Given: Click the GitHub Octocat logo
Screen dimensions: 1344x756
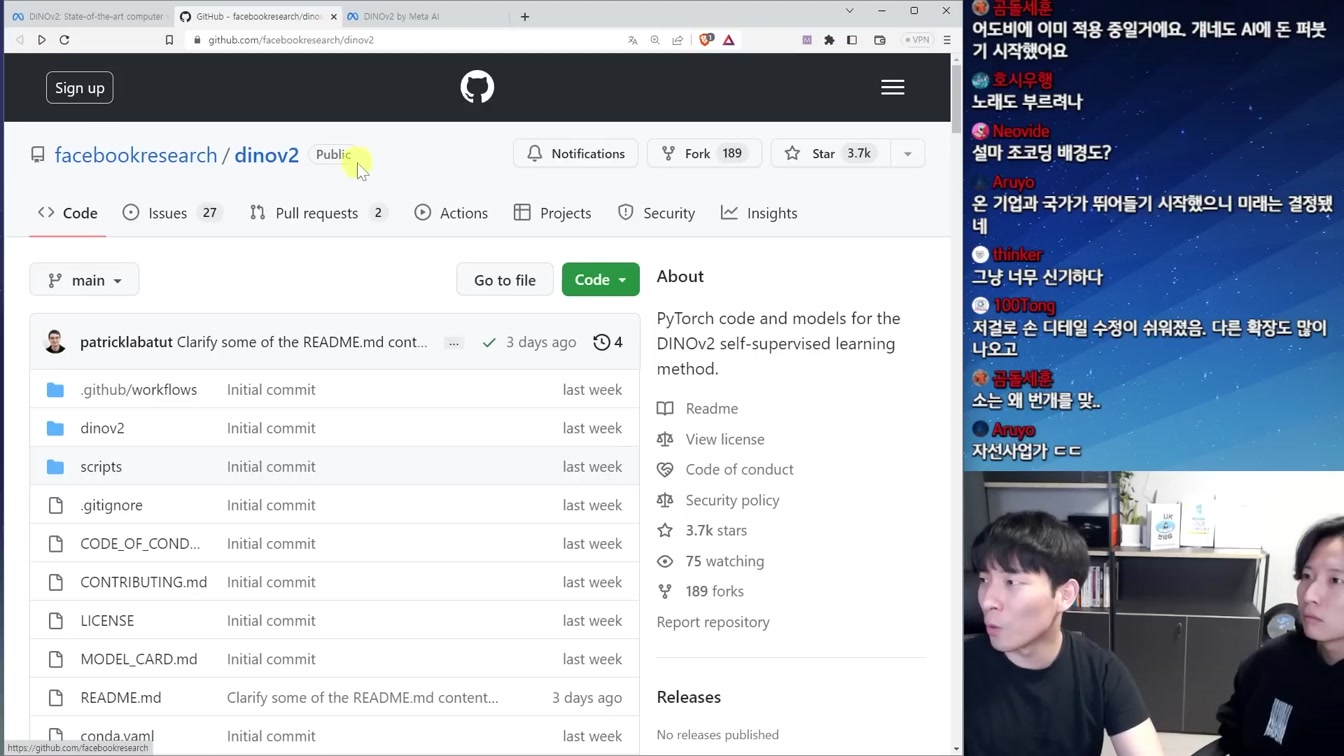Looking at the screenshot, I should tap(477, 87).
